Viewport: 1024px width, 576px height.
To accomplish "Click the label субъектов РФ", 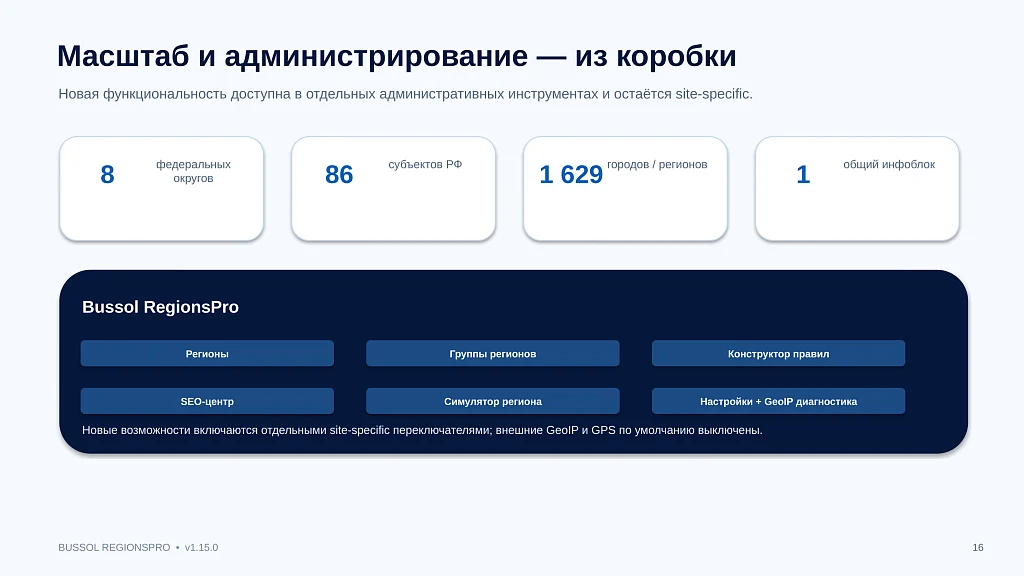I will pyautogui.click(x=425, y=165).
